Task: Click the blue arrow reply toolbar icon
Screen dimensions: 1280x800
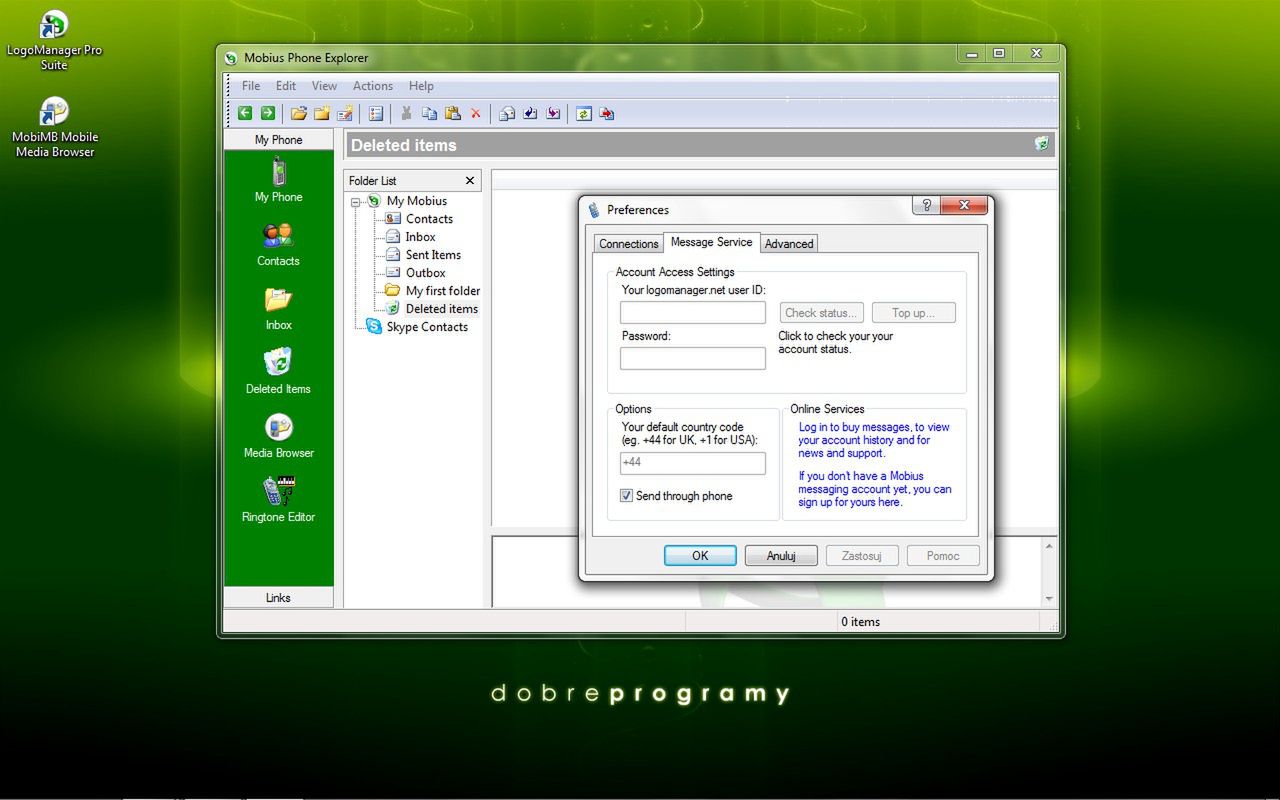Action: (530, 113)
